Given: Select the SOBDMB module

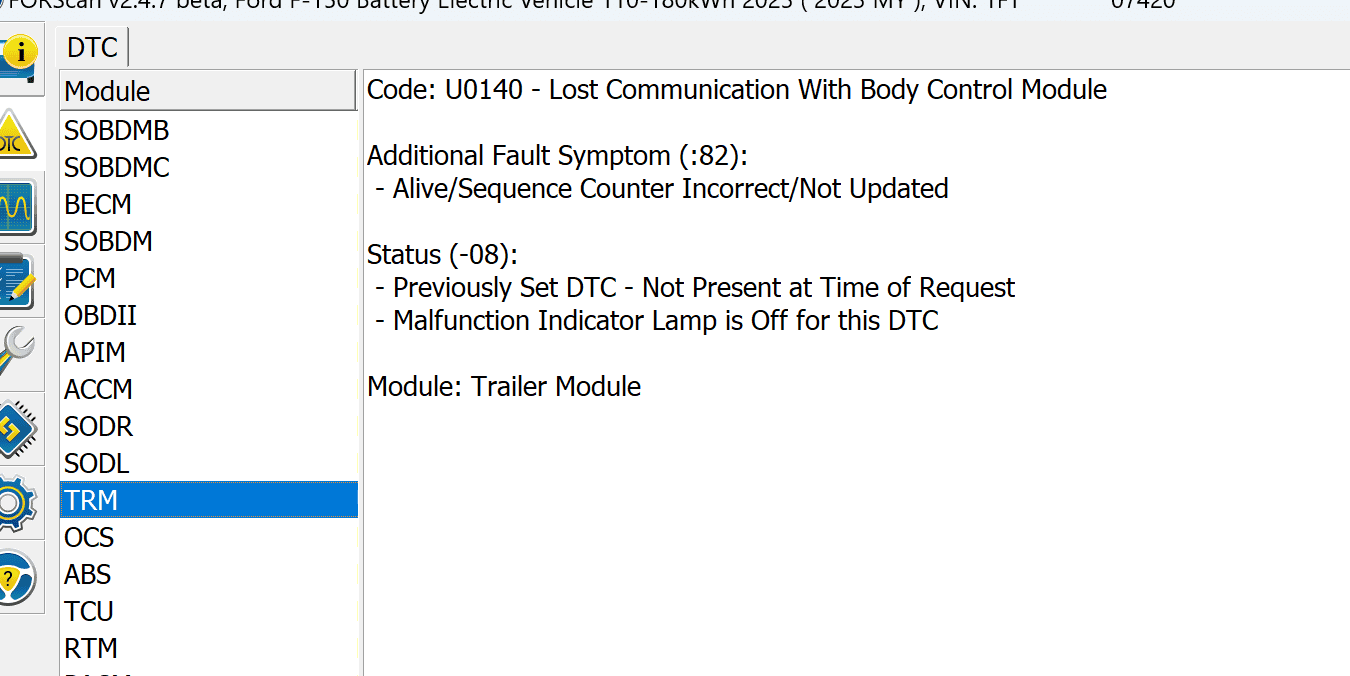Looking at the screenshot, I should (117, 131).
